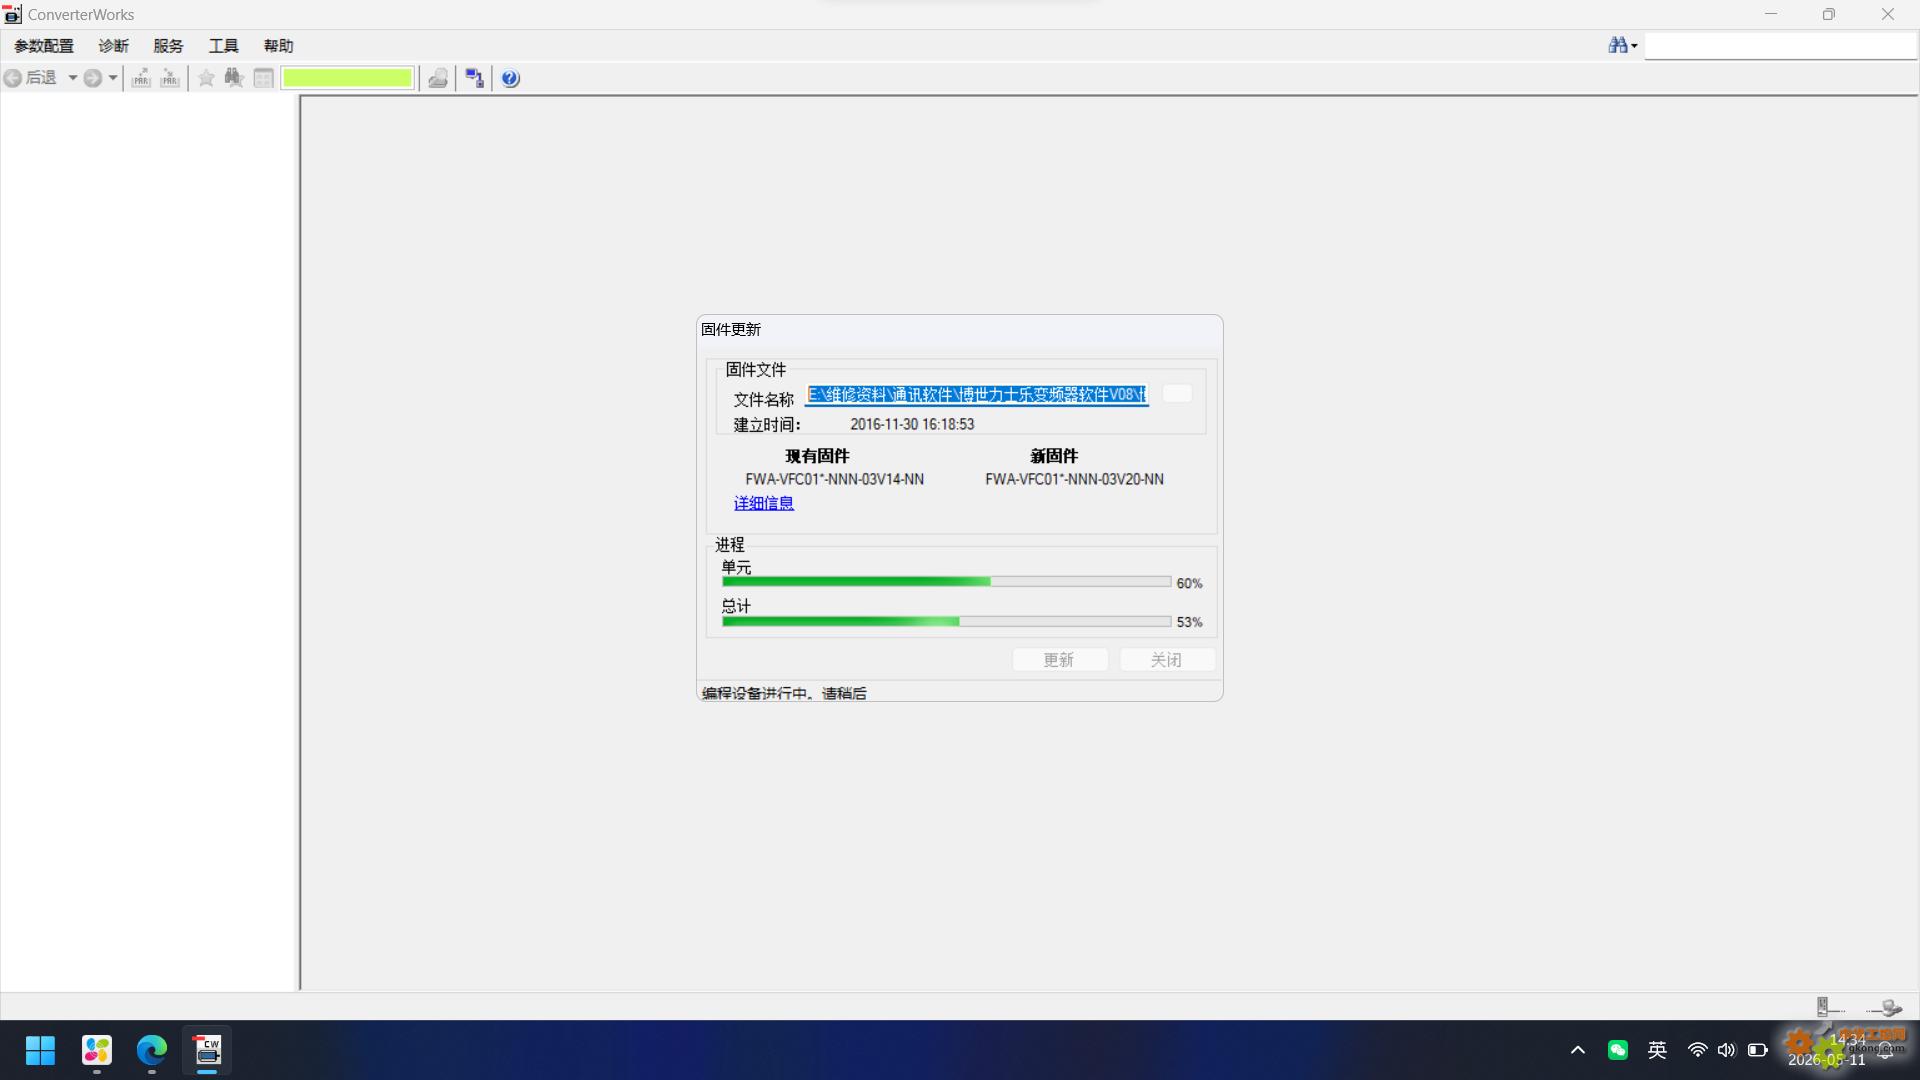Click the device connection icon in toolbar
Viewport: 1920px width, 1080px height.
coord(475,78)
